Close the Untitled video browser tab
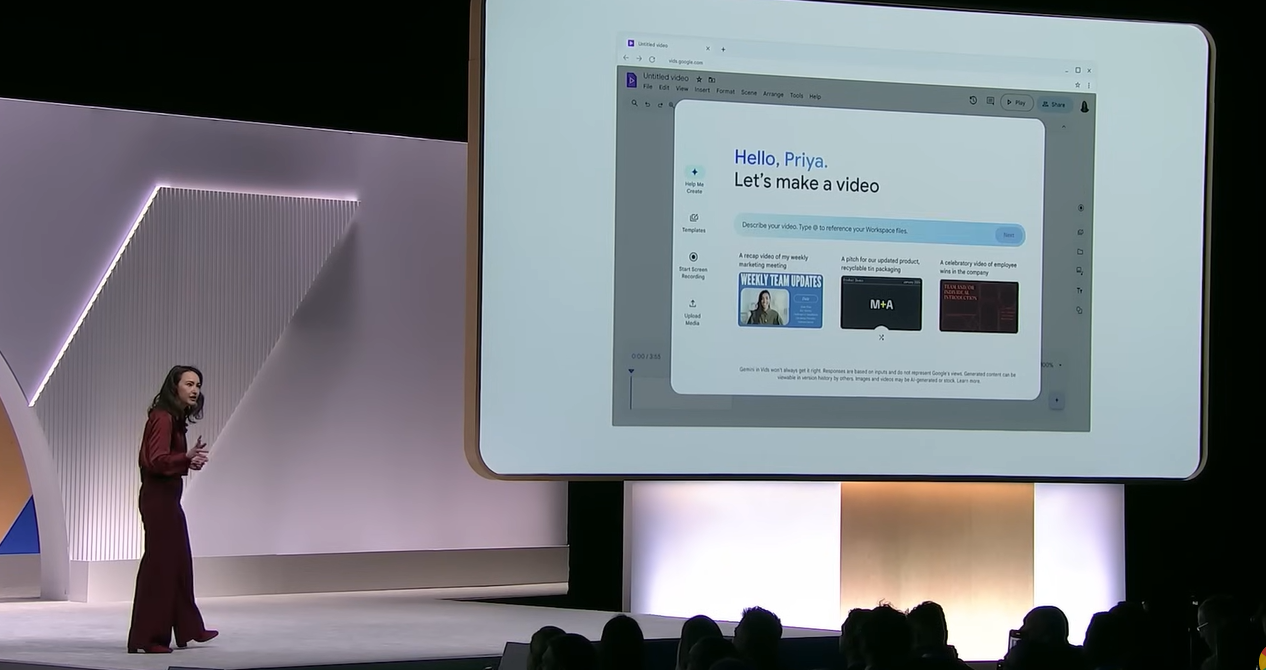The height and width of the screenshot is (670, 1266). point(708,48)
